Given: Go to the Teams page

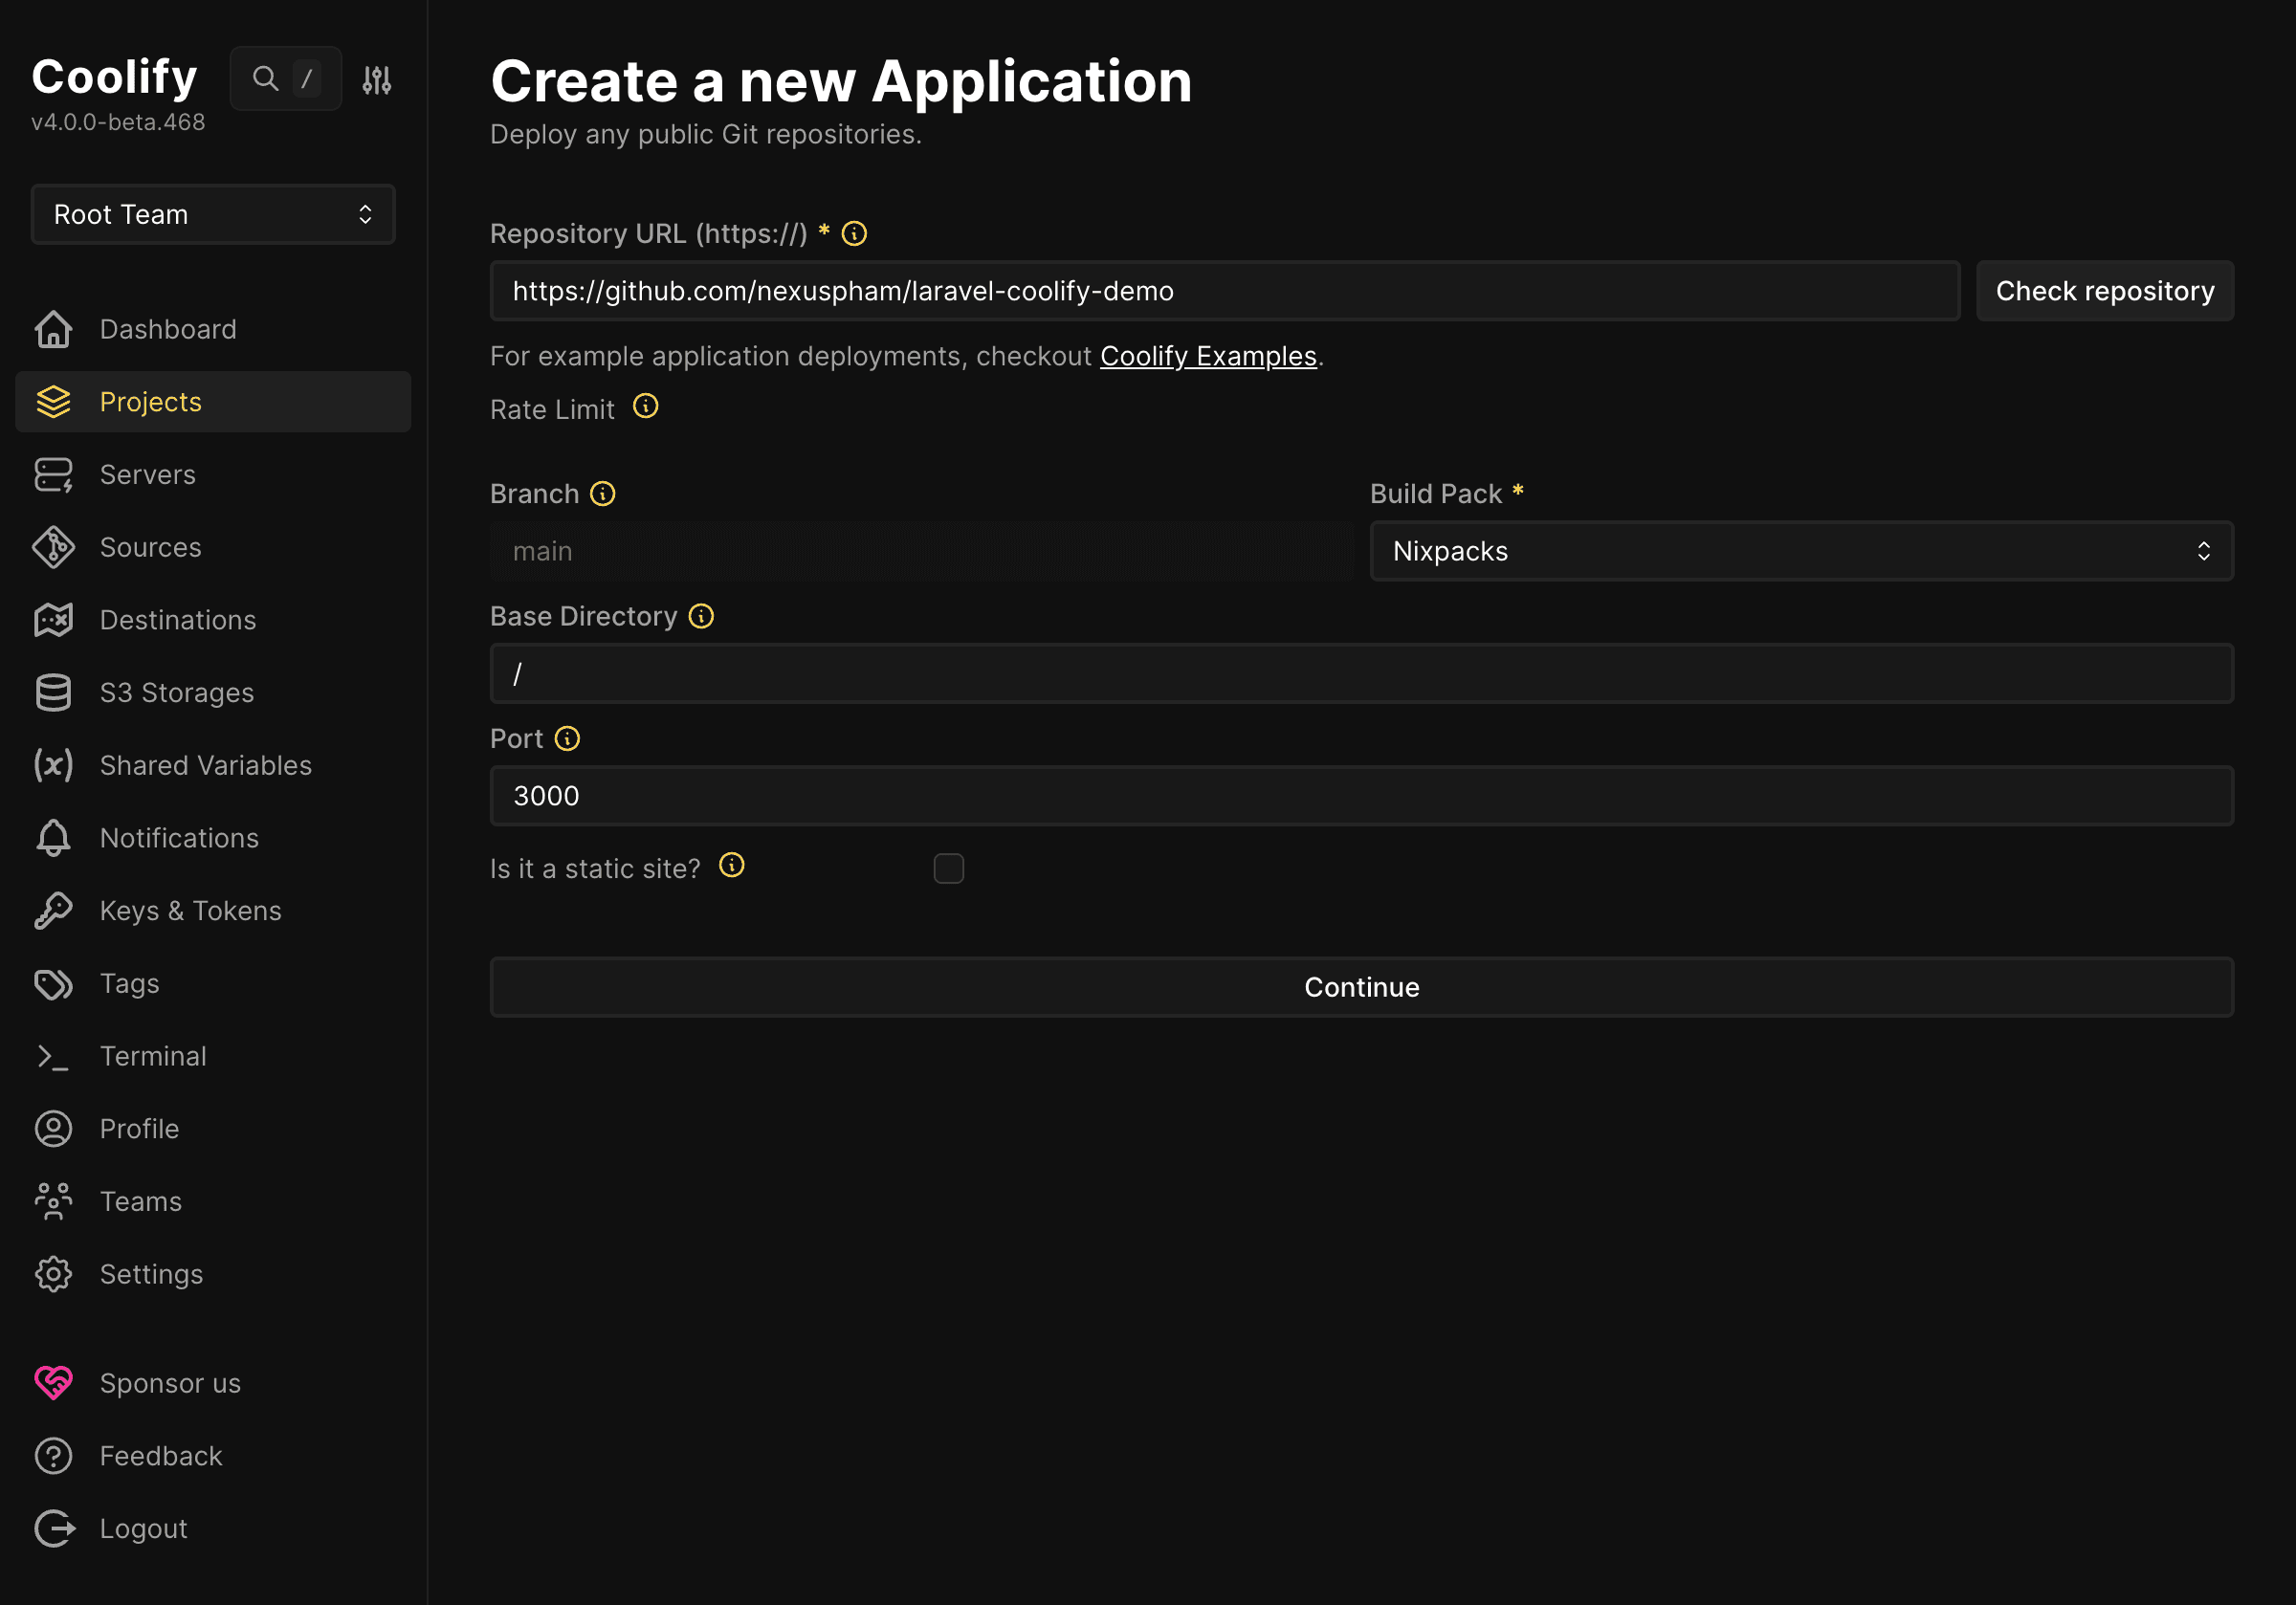Looking at the screenshot, I should click(140, 1201).
